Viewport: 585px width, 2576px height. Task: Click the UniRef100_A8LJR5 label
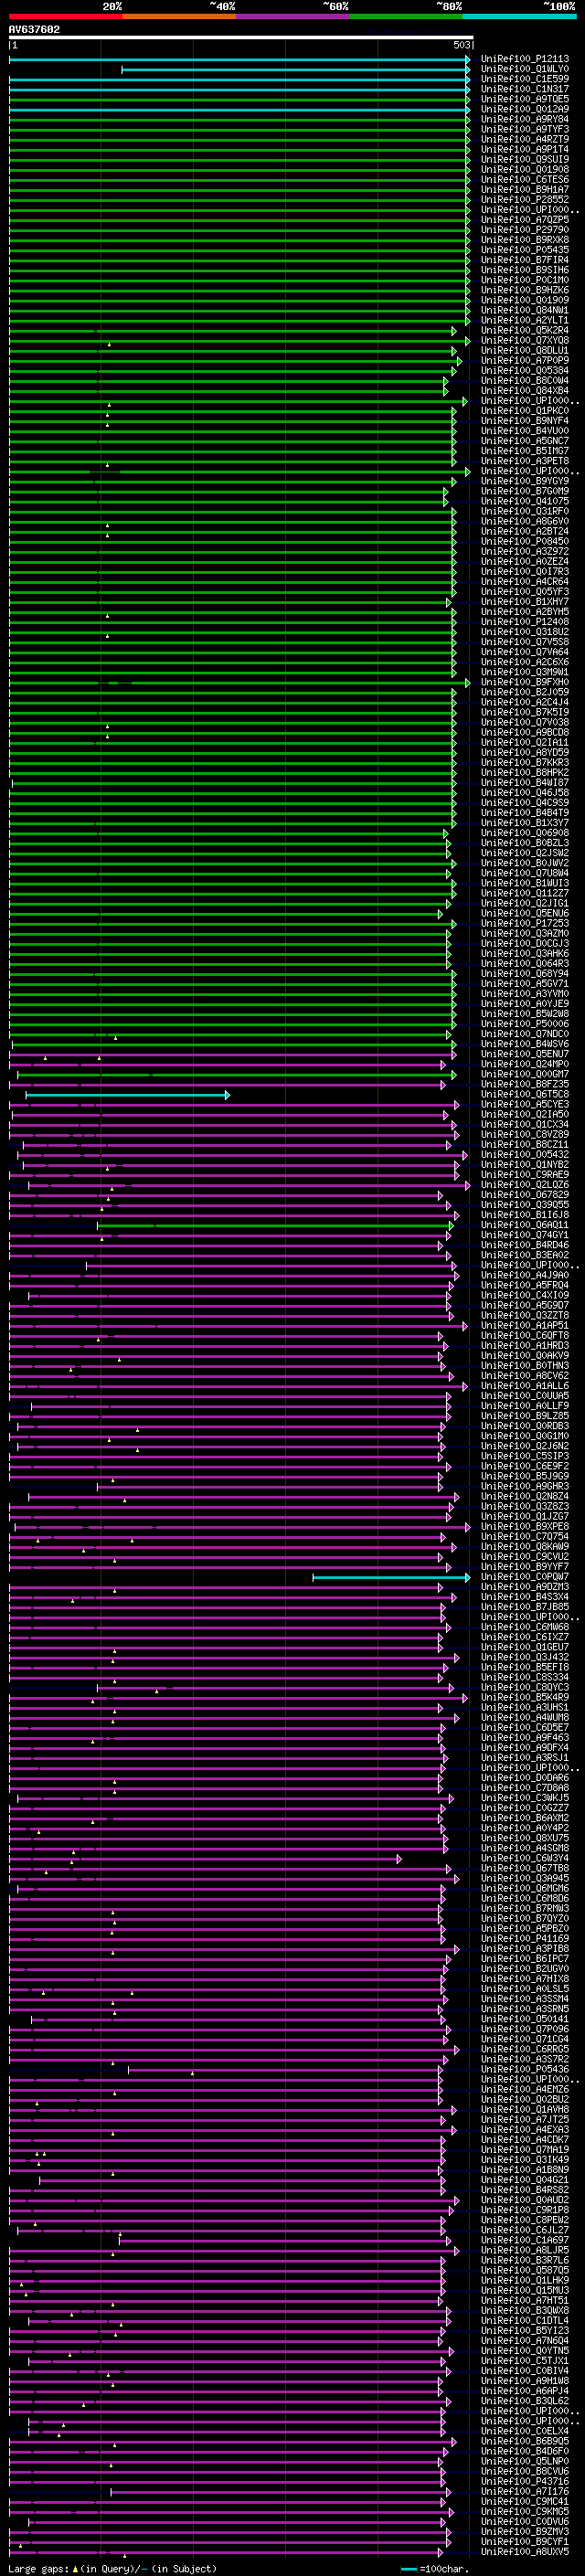coord(524,2250)
